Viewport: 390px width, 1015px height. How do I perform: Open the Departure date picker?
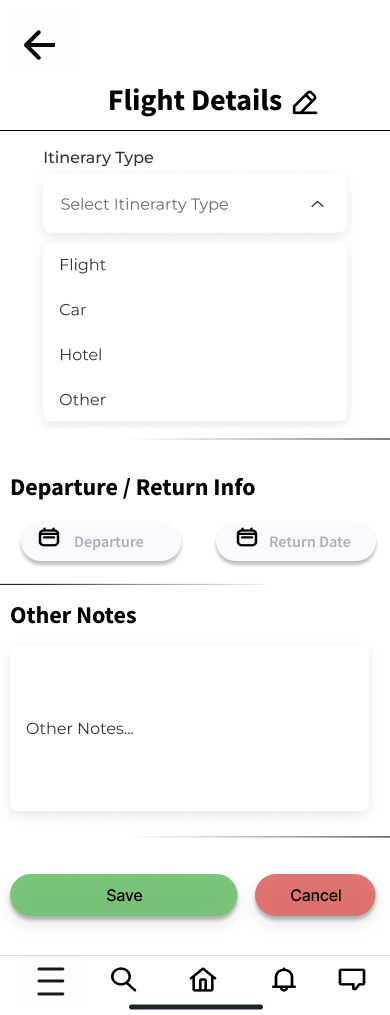(101, 541)
